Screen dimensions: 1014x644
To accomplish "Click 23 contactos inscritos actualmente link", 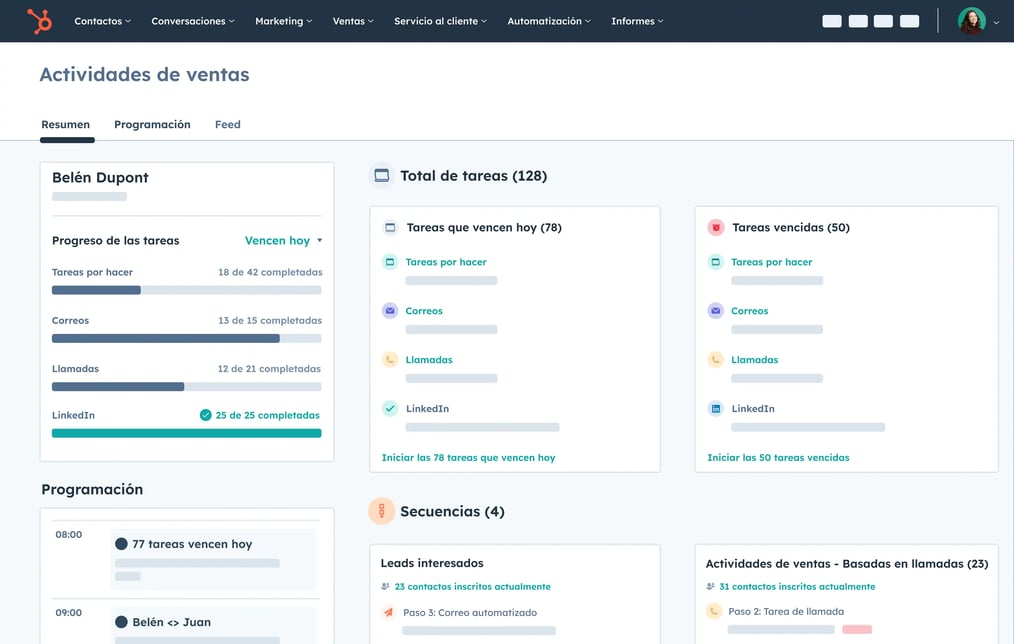I will point(473,586).
